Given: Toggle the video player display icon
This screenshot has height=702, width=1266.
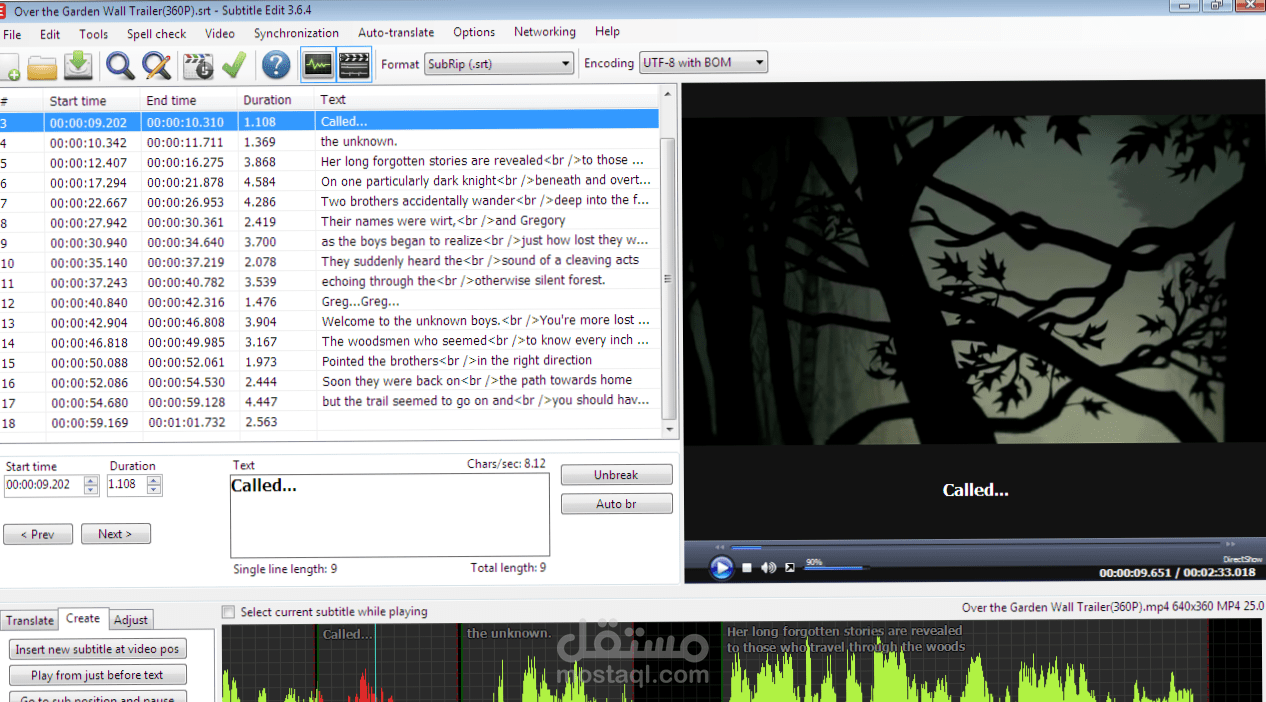Looking at the screenshot, I should (x=354, y=65).
